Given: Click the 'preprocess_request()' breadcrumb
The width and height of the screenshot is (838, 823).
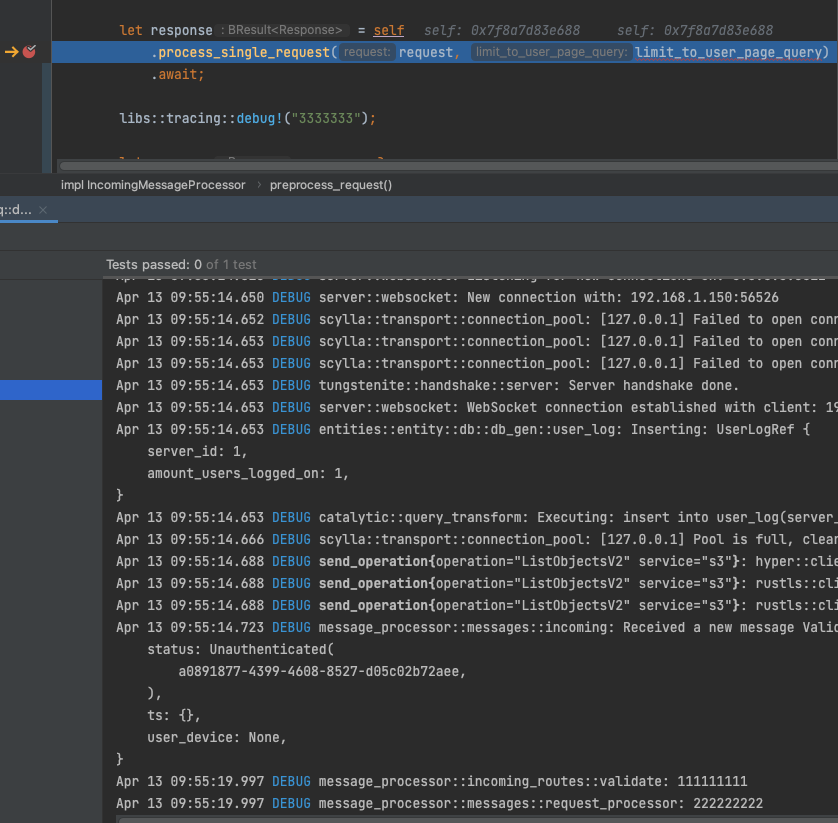Looking at the screenshot, I should click(331, 185).
